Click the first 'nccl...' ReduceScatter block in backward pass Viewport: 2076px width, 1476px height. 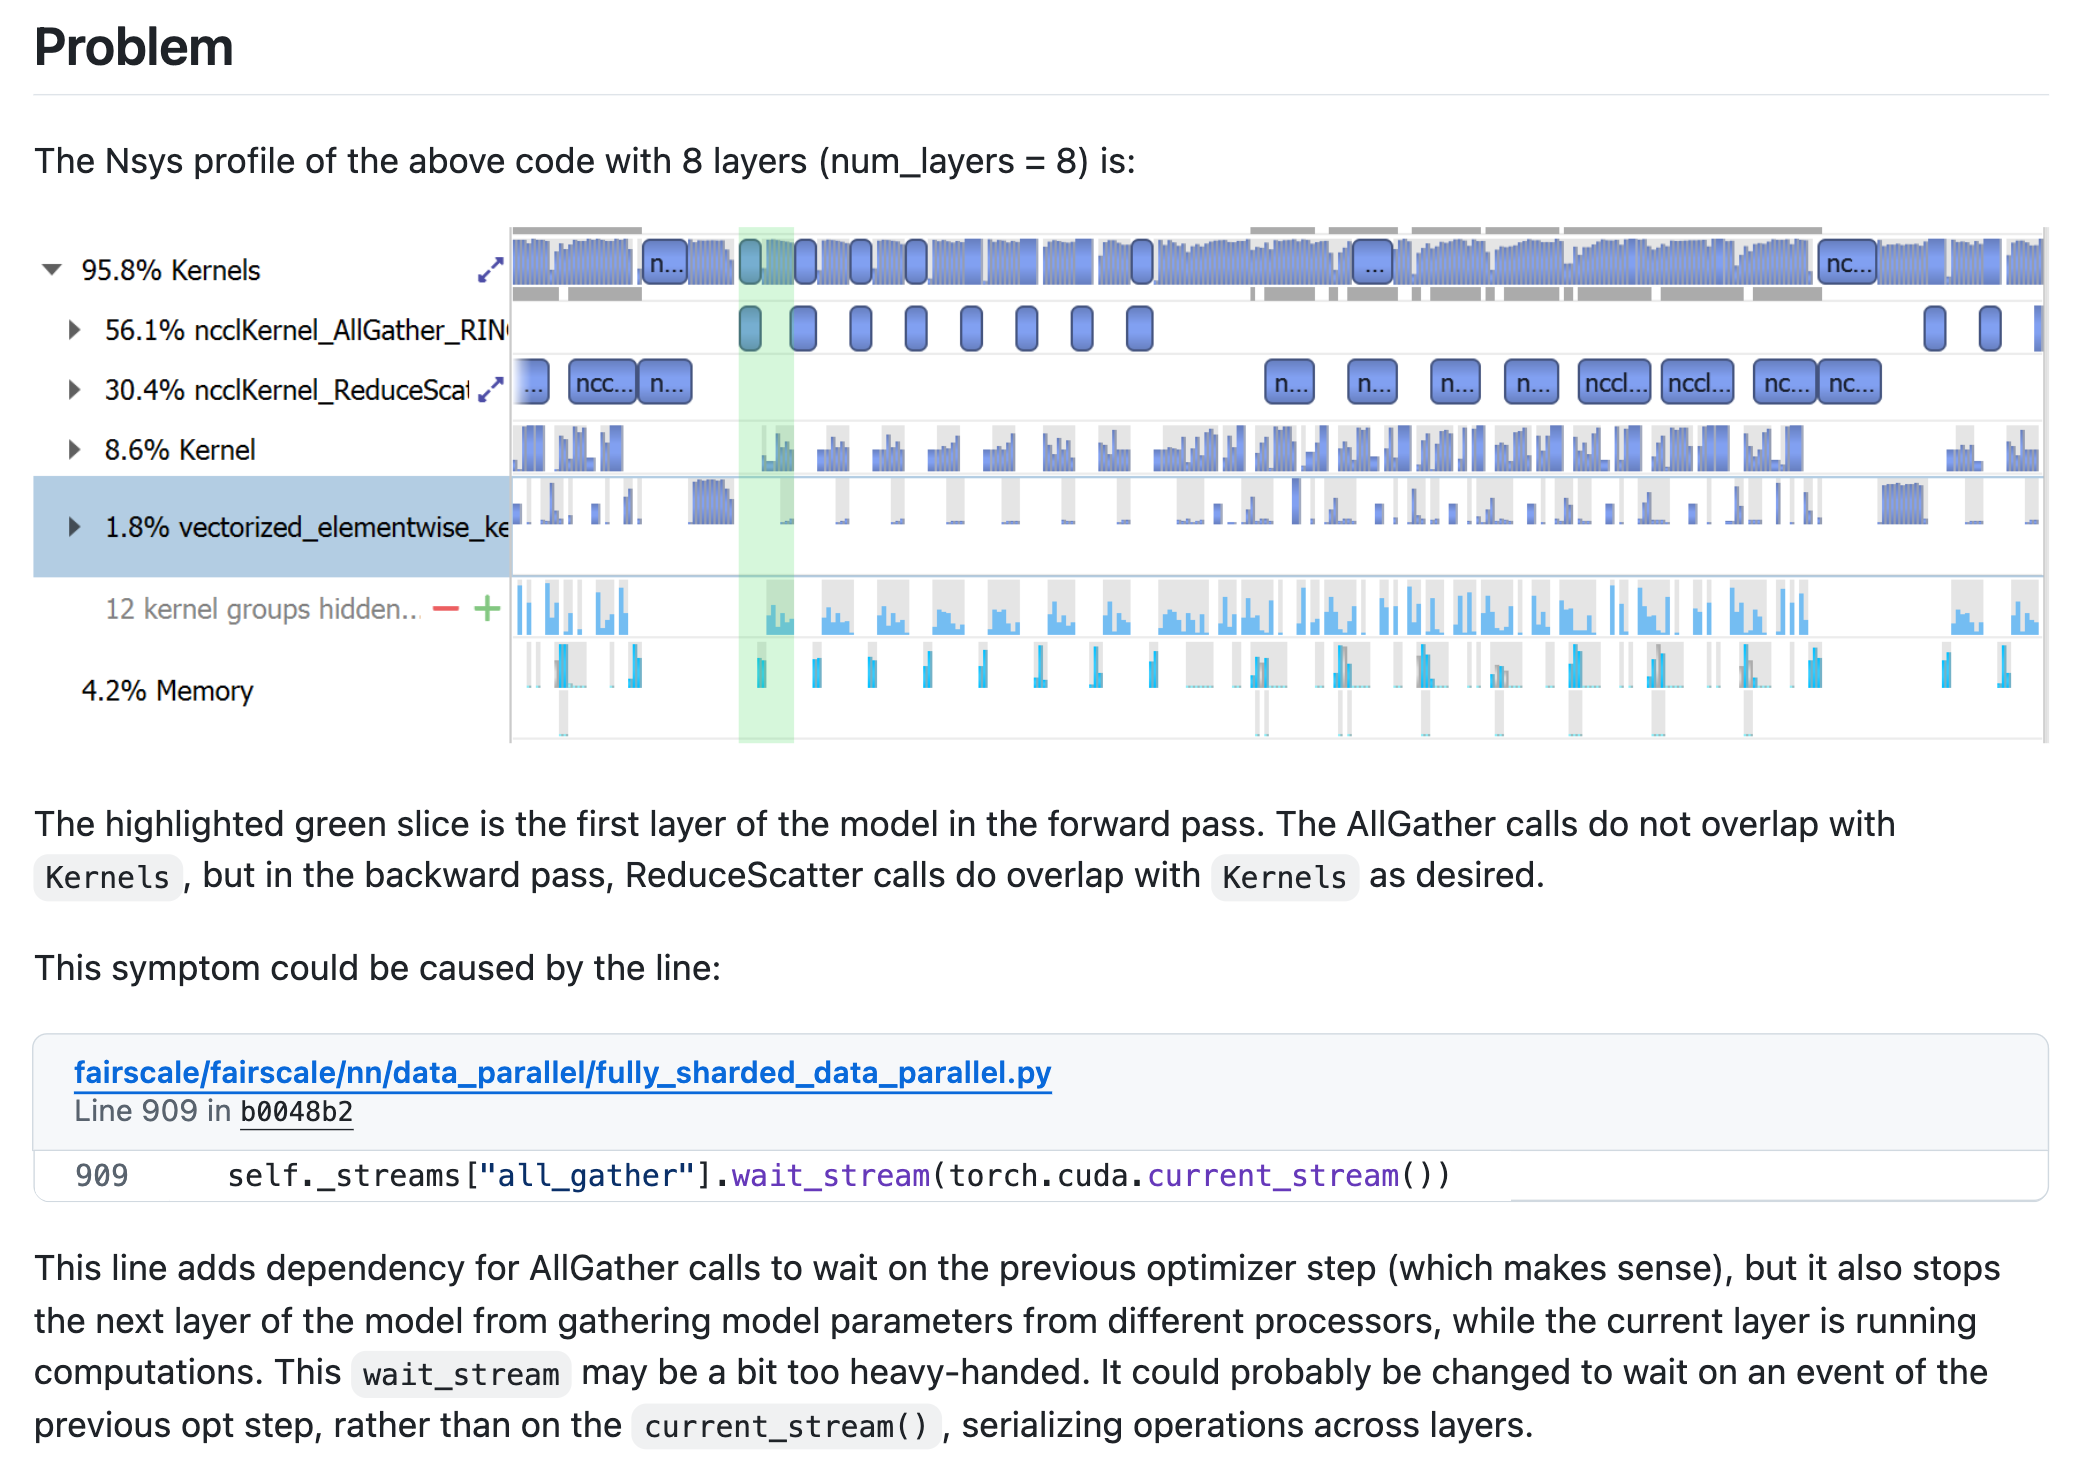pyautogui.click(x=1614, y=383)
